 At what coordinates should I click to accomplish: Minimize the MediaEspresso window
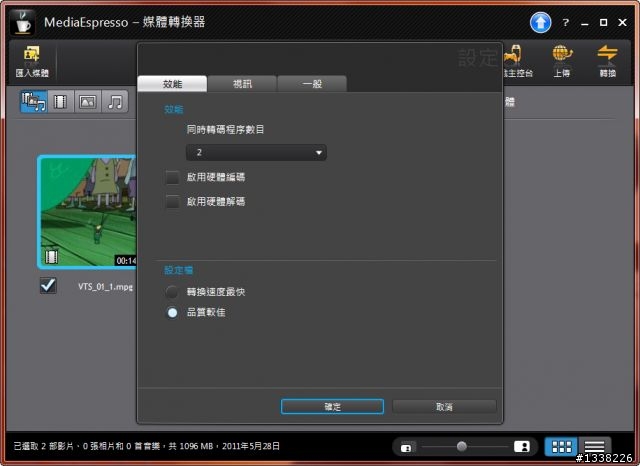click(x=584, y=23)
